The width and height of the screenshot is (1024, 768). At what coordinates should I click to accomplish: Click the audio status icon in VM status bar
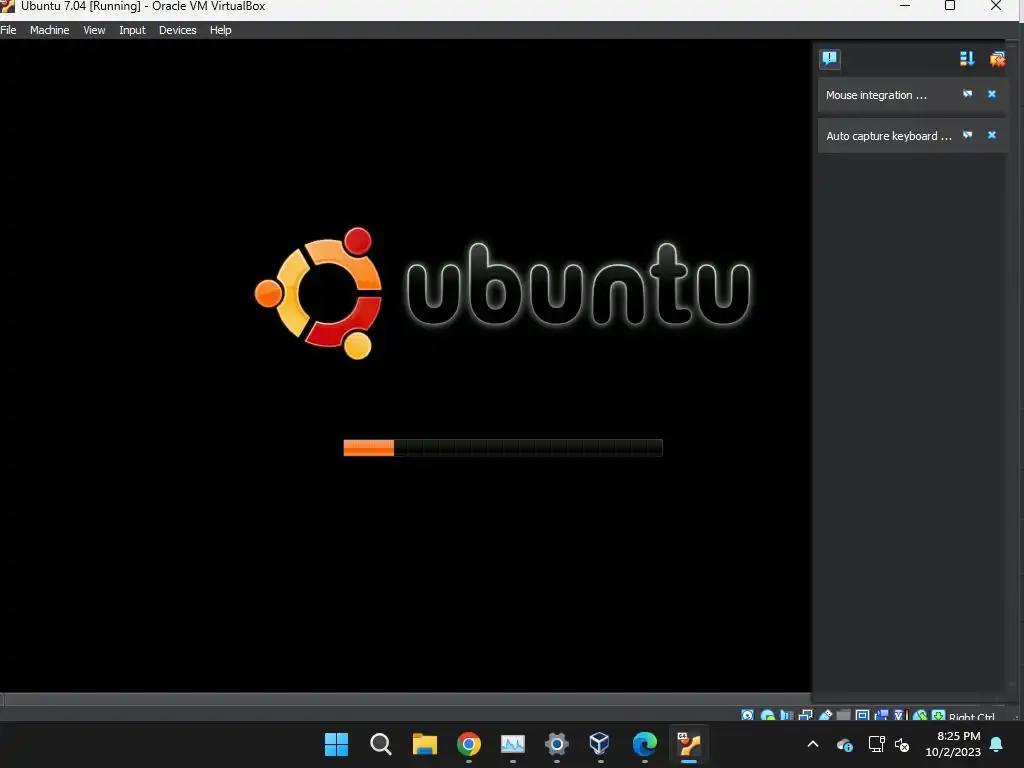click(787, 715)
